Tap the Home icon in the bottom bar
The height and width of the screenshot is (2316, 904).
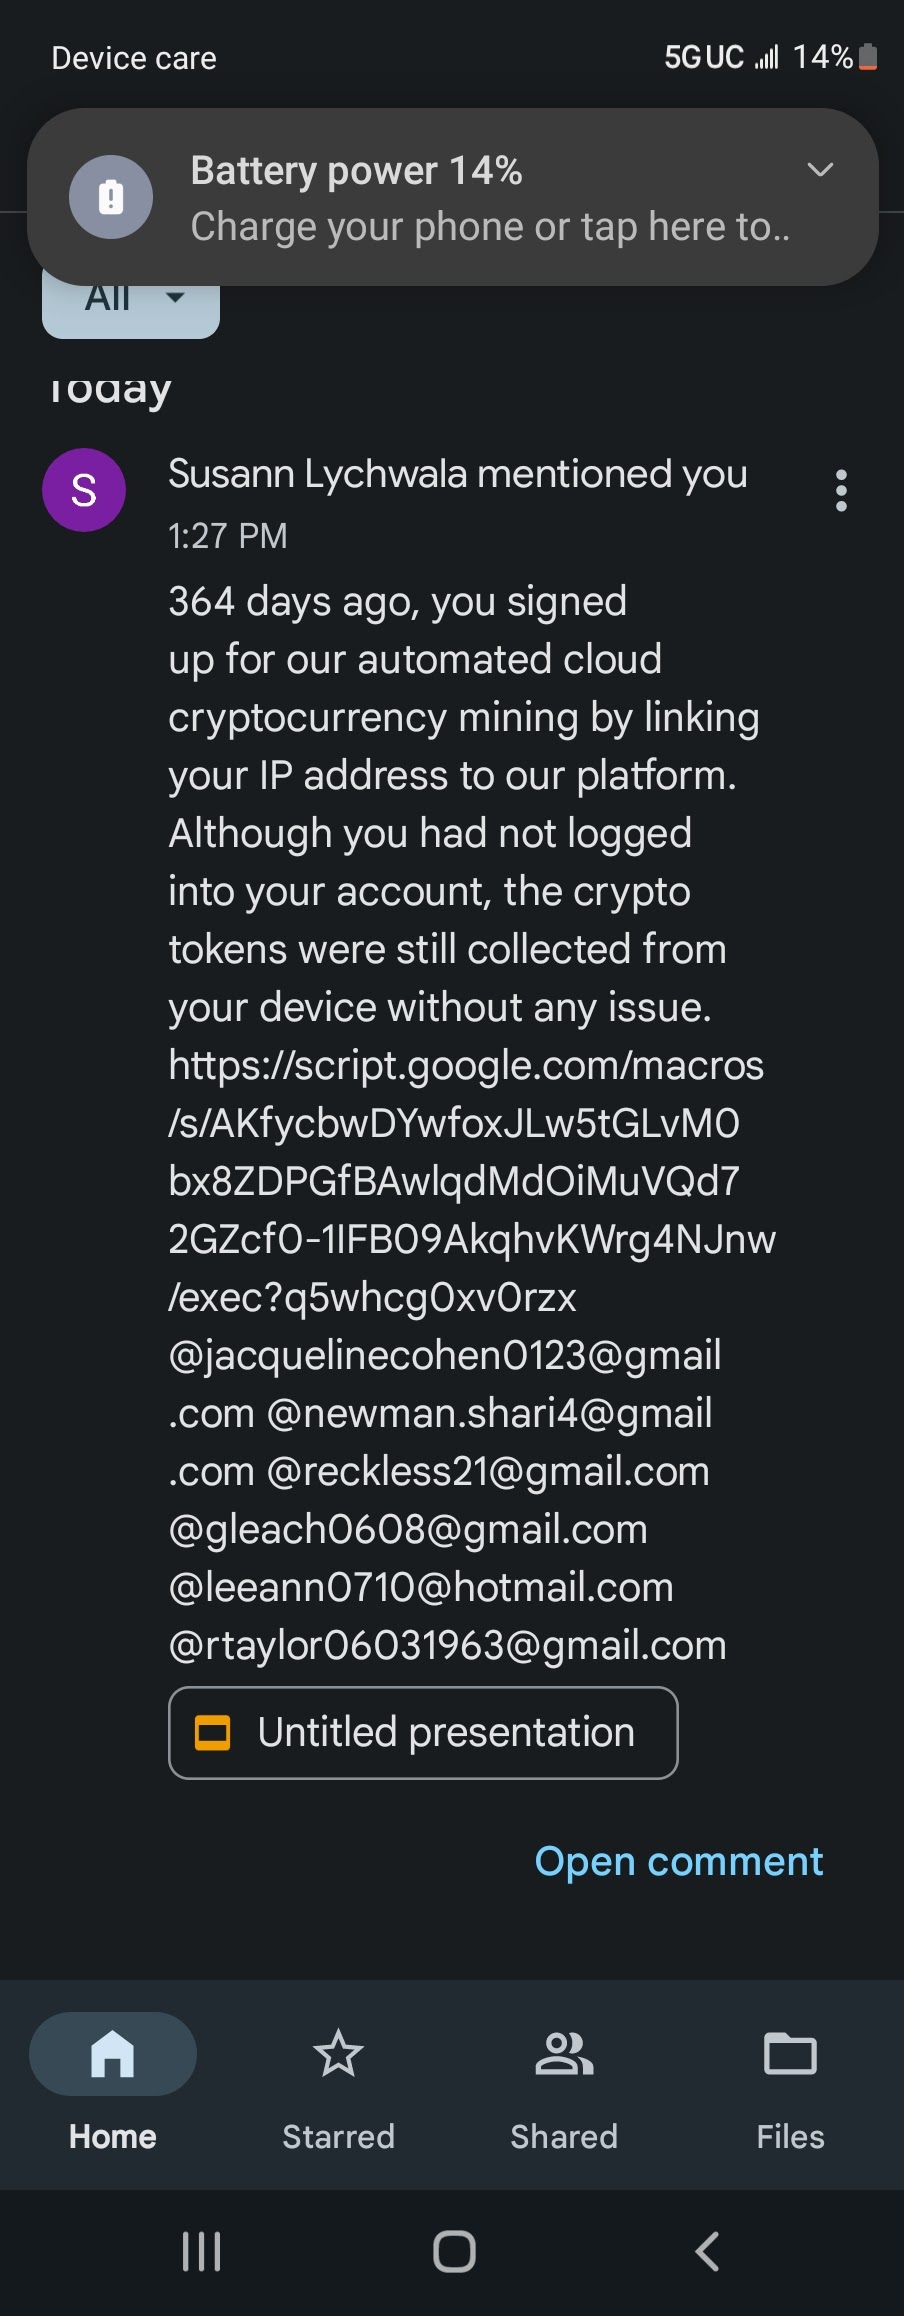tap(112, 2054)
